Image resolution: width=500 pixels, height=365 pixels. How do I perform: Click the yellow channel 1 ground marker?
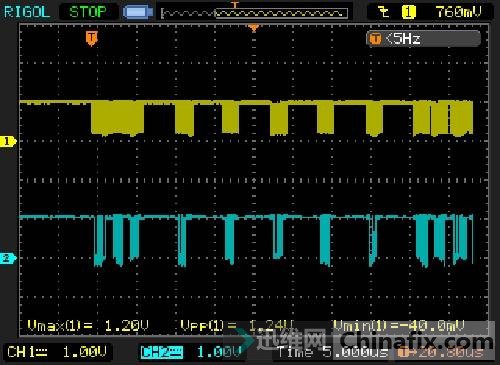coord(8,141)
